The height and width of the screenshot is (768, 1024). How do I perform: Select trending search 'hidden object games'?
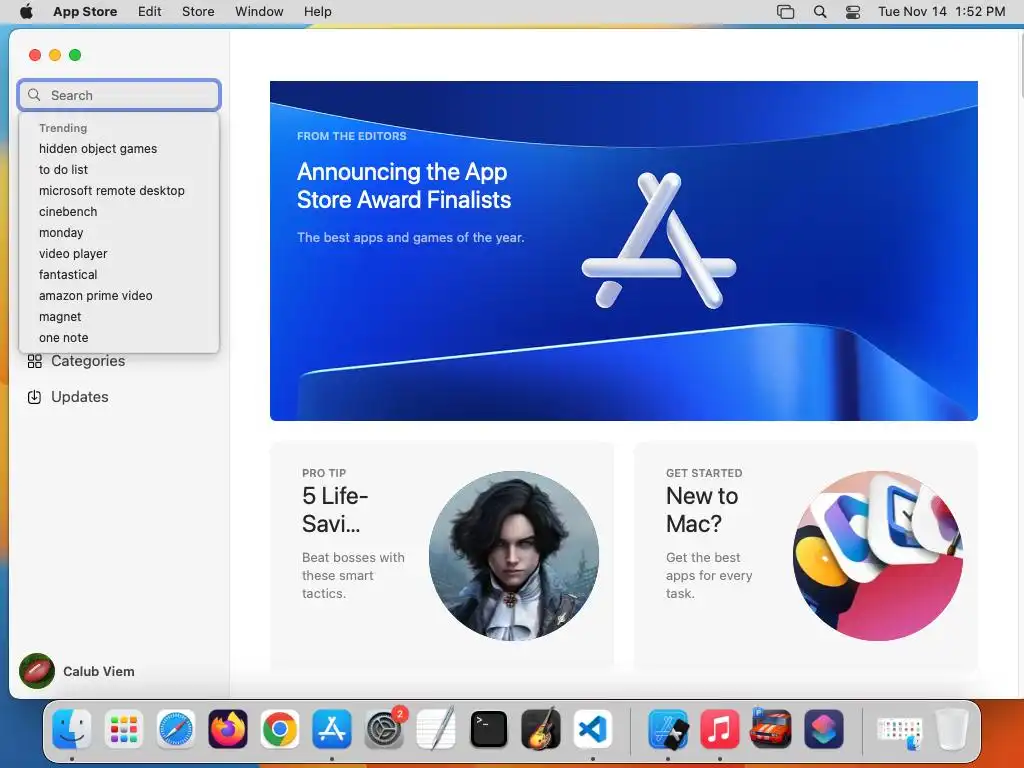point(119,149)
